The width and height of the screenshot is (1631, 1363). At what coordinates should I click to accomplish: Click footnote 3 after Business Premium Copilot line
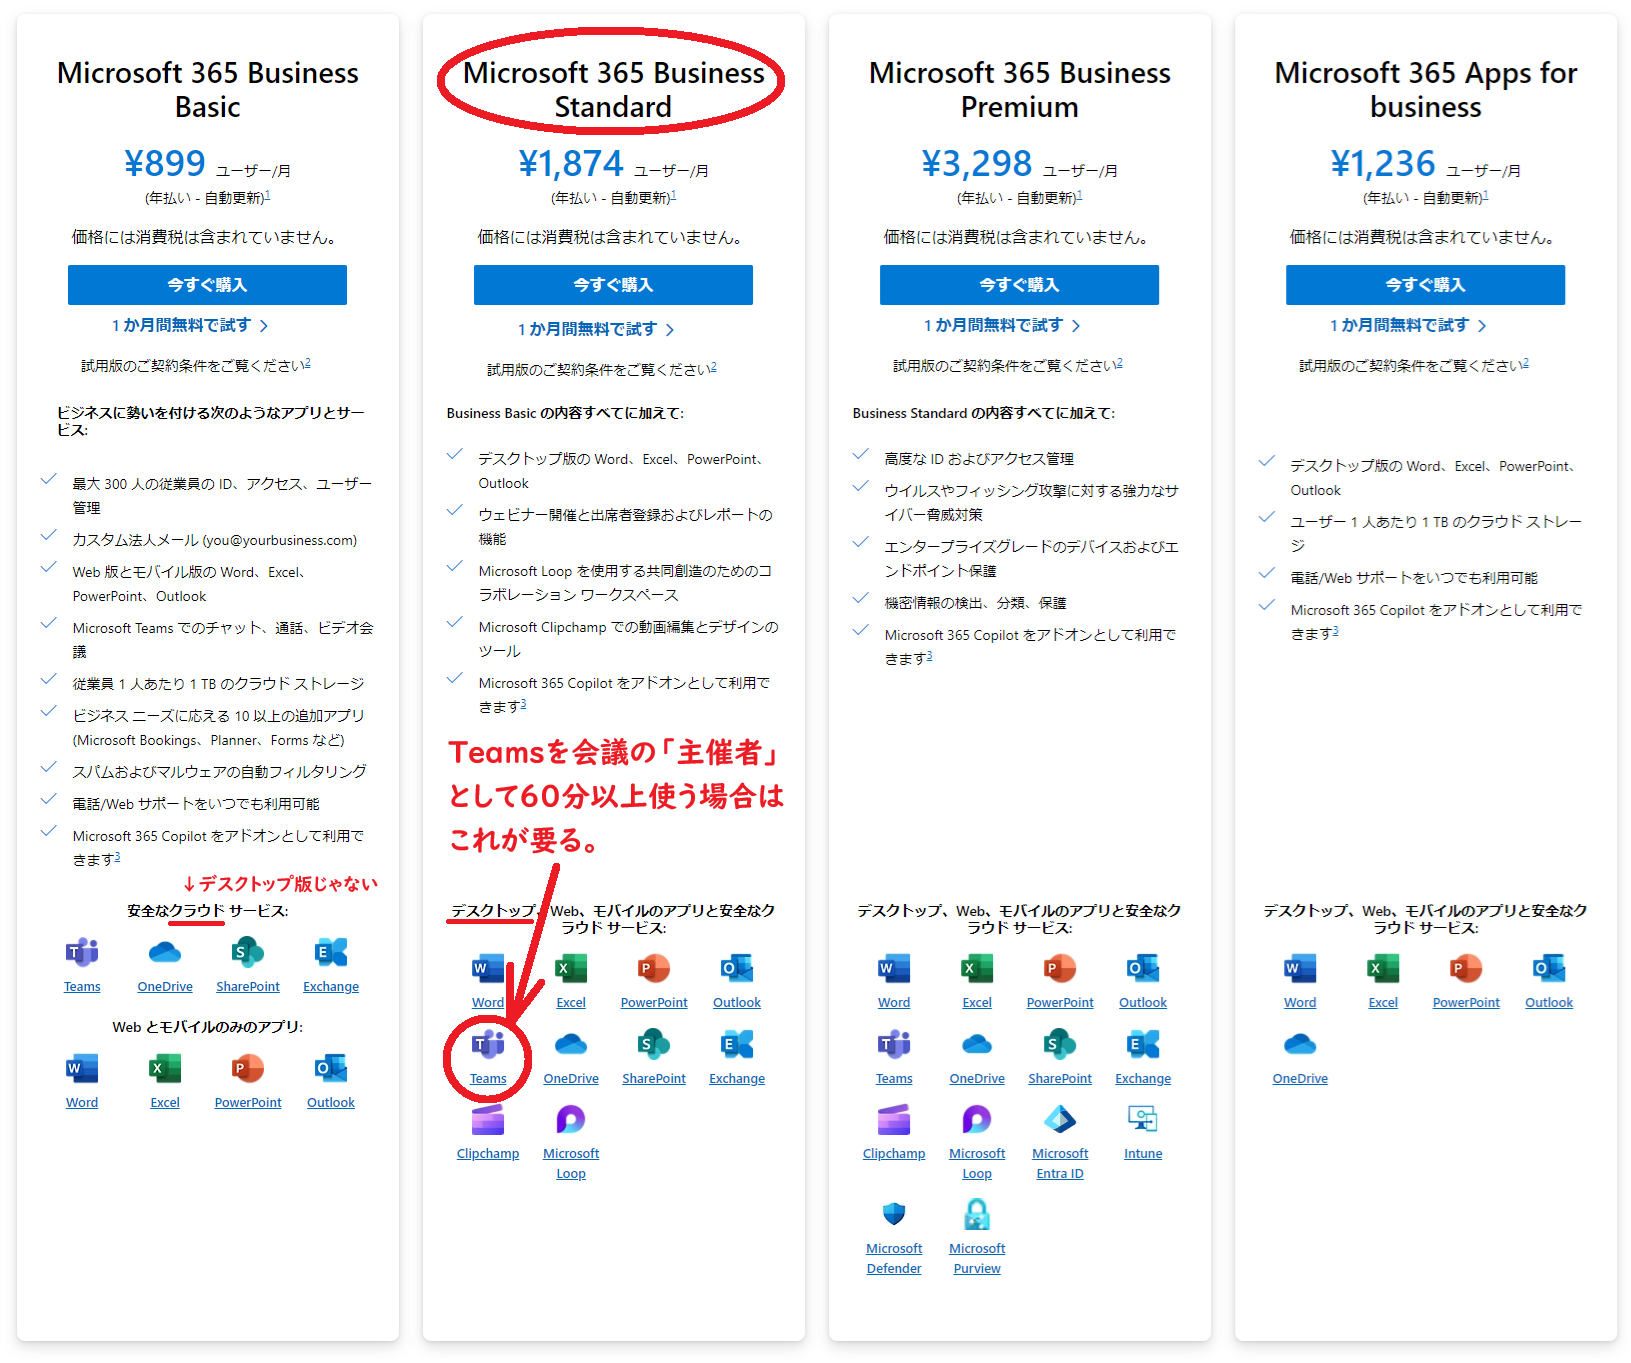point(930,656)
